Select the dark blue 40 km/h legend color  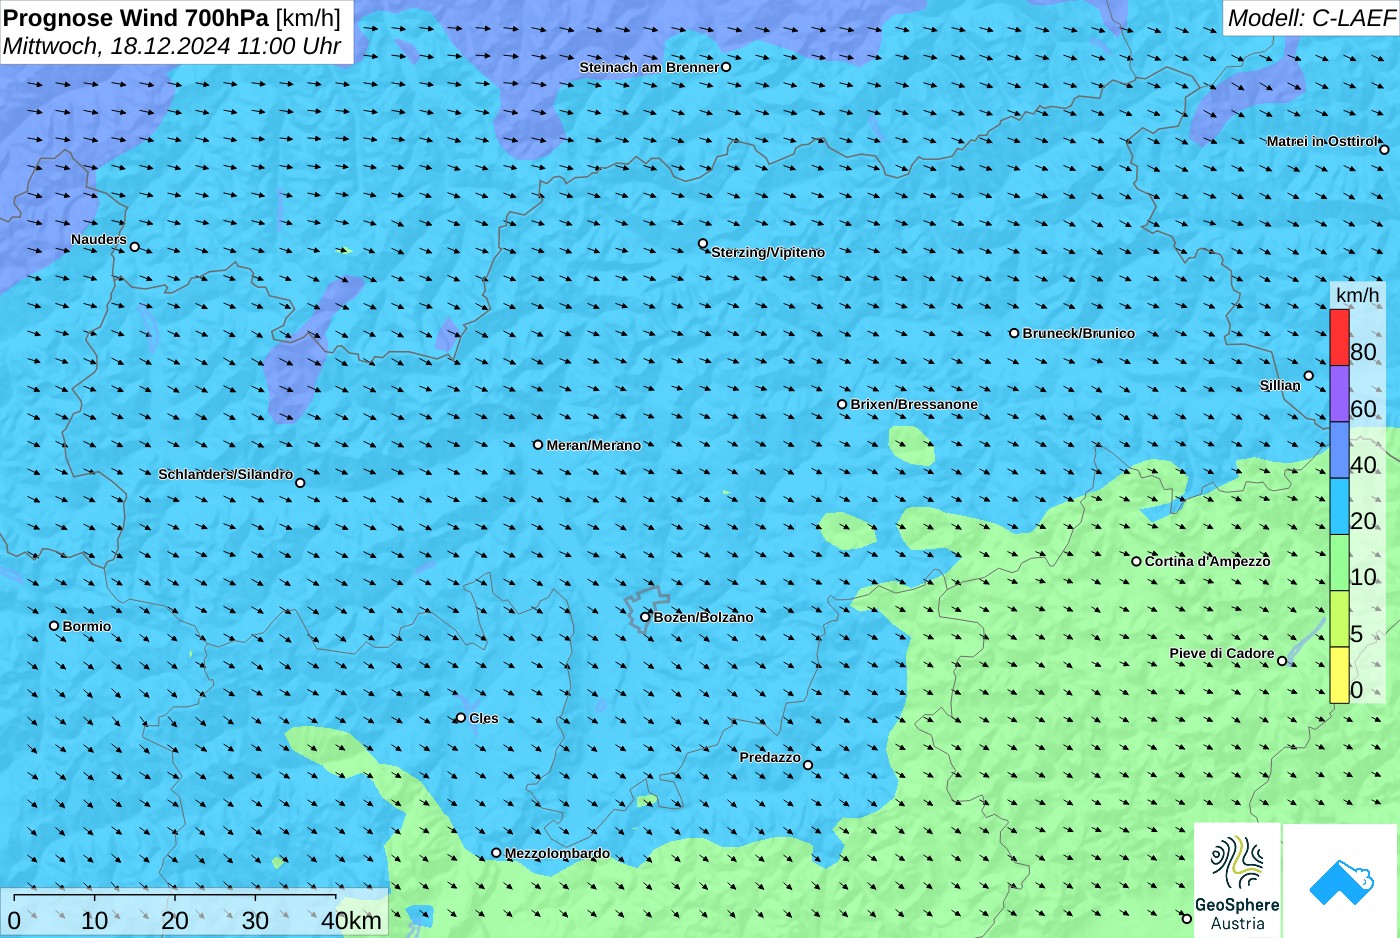click(x=1339, y=450)
